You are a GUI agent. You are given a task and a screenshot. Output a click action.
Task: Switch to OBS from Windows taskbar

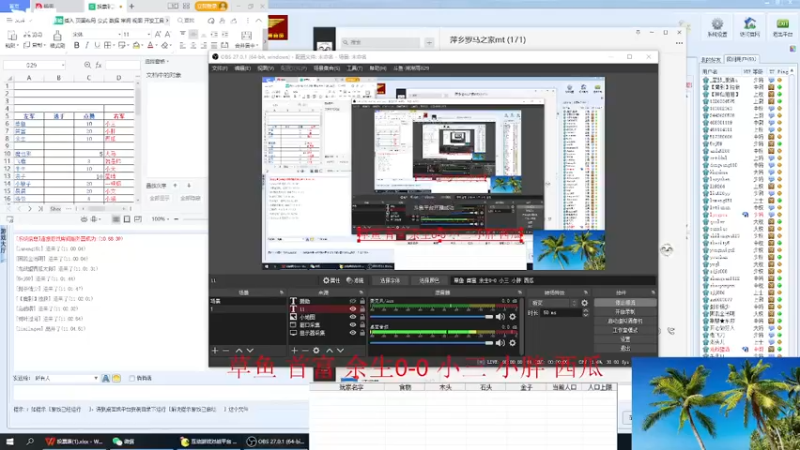click(276, 441)
